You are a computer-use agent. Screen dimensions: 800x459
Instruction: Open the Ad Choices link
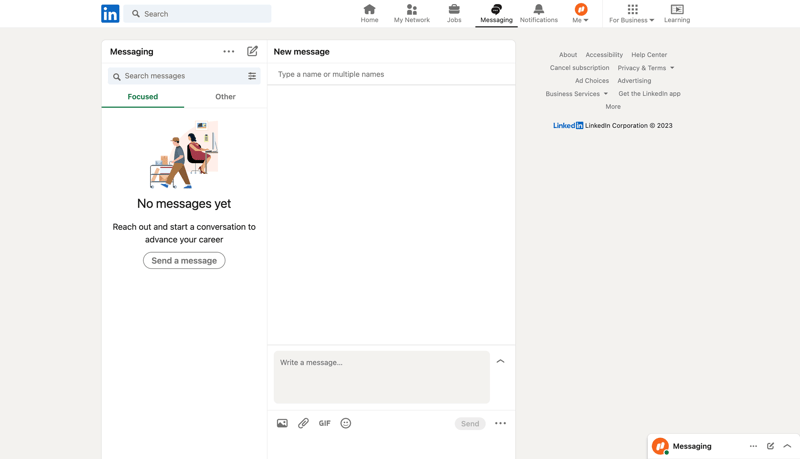(592, 81)
